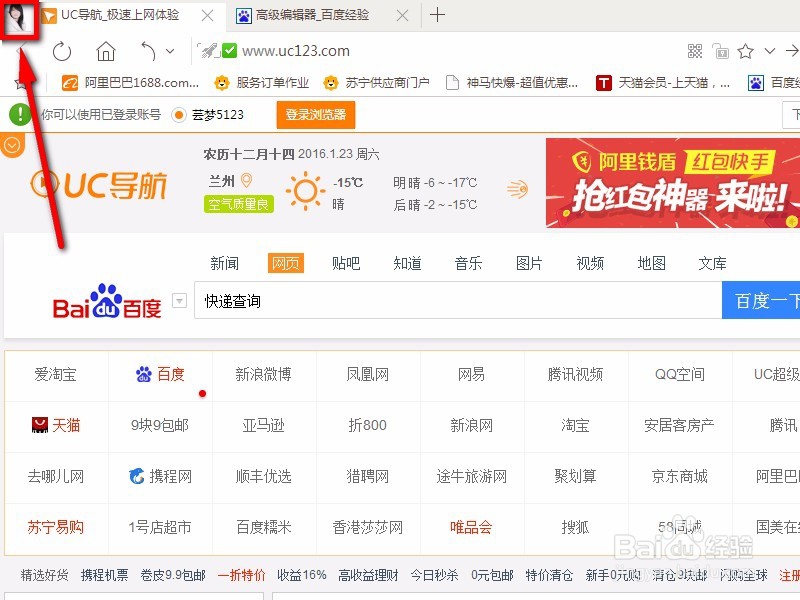Change city via the location pin next to 兰州

point(246,181)
